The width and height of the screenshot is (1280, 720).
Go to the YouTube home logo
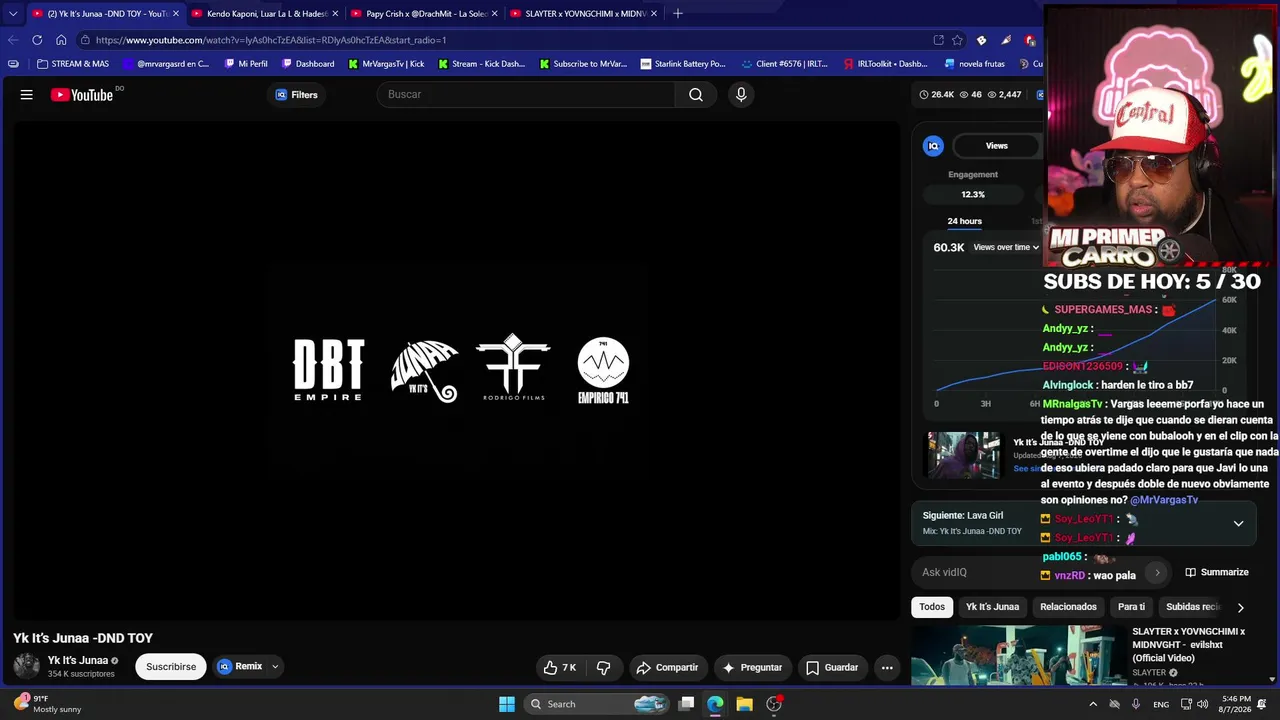coord(82,95)
